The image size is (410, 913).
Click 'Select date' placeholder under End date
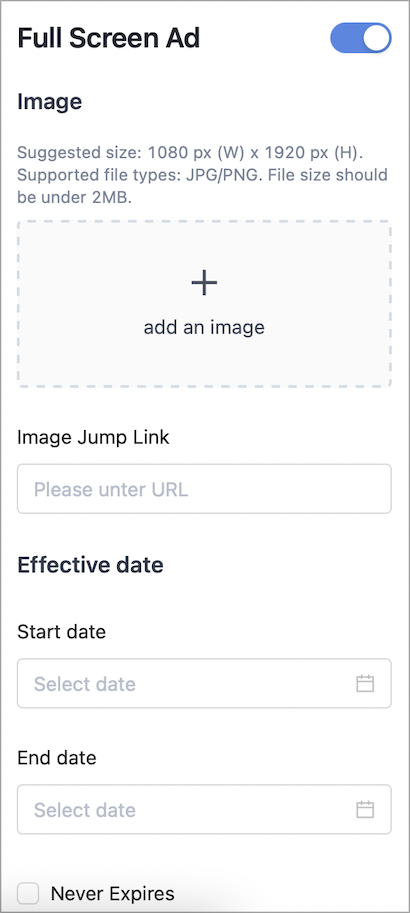tap(84, 810)
